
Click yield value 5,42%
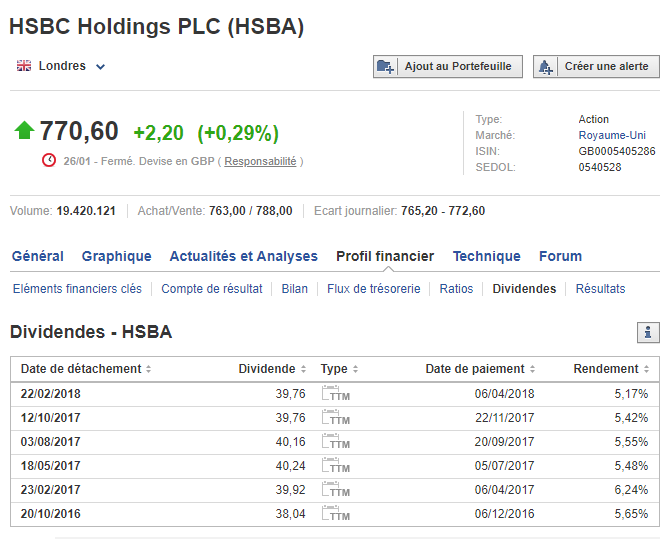point(632,418)
